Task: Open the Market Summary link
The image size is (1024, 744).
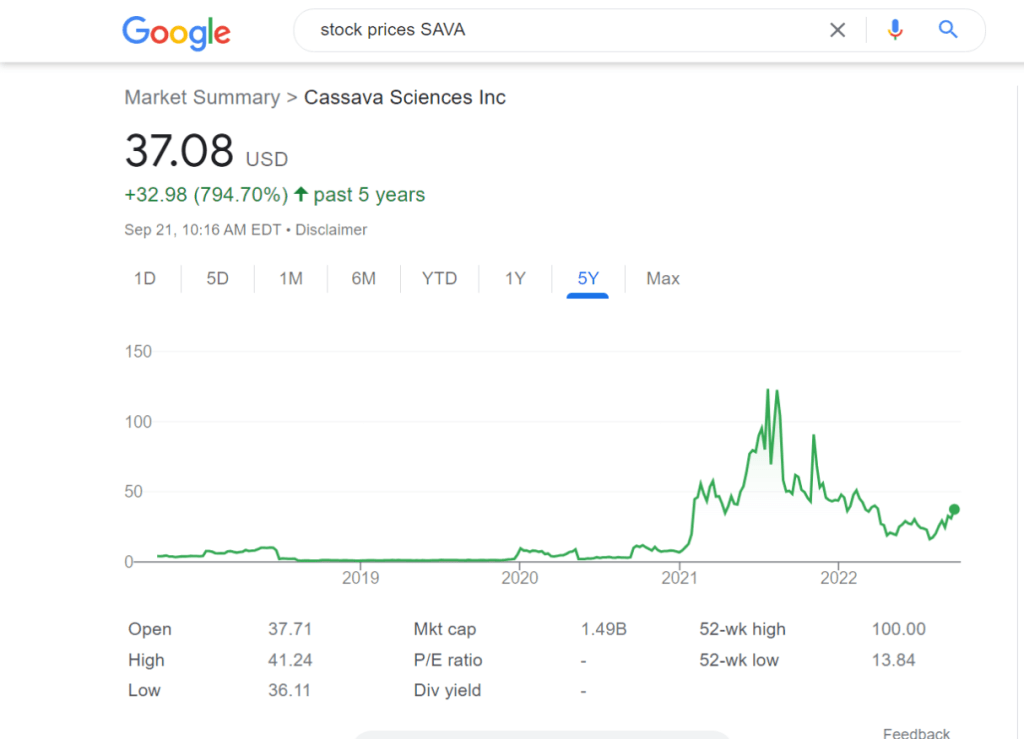Action: 202,97
